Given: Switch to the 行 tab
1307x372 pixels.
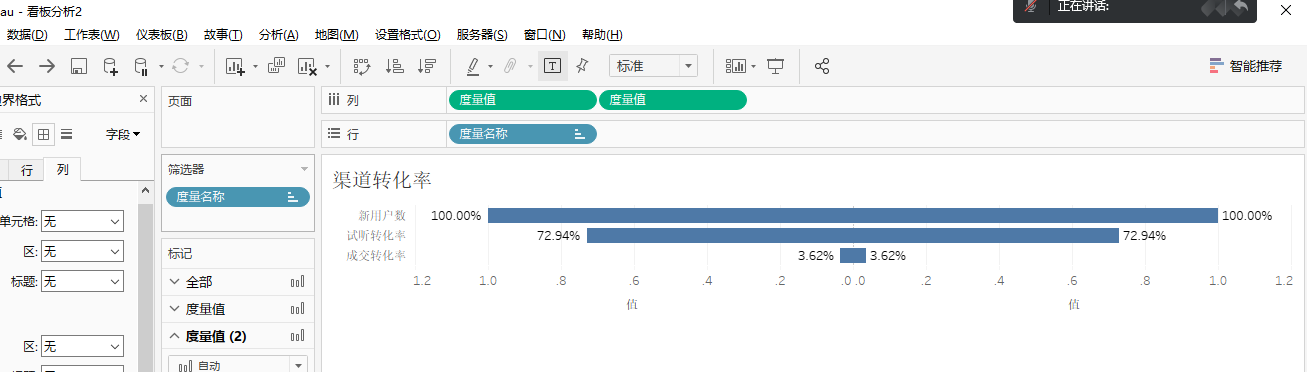Looking at the screenshot, I should coord(27,170).
